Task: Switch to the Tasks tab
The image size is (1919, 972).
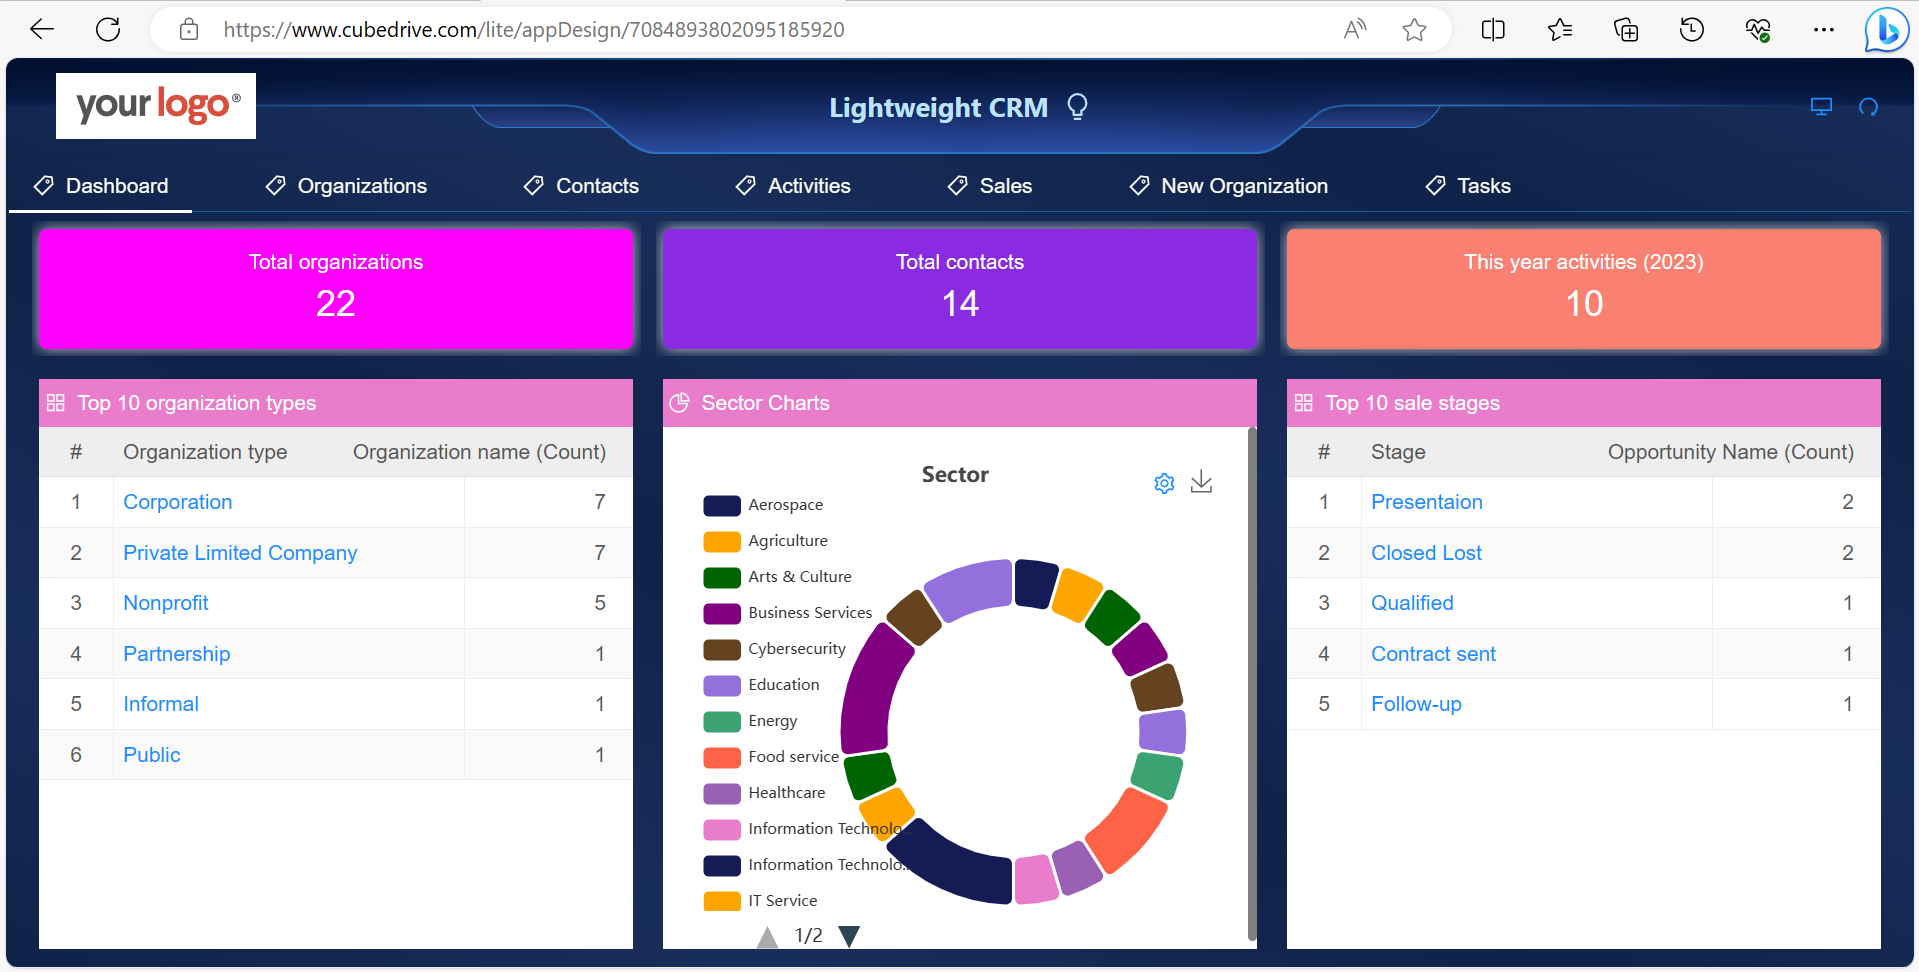Action: tap(1468, 186)
